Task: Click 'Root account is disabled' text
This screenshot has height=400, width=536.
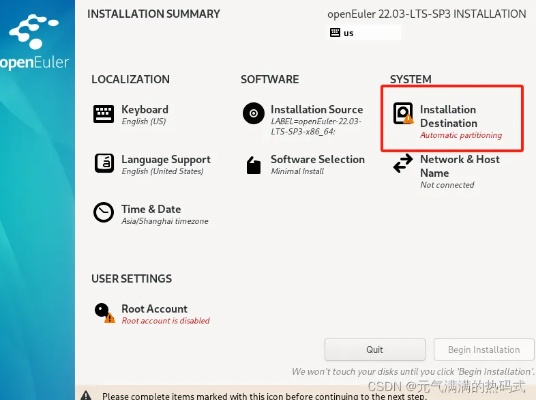Action: coord(166,321)
